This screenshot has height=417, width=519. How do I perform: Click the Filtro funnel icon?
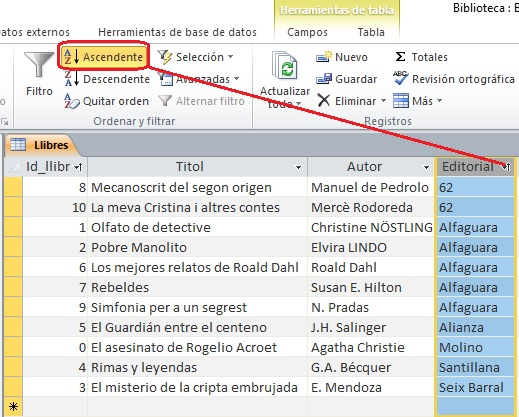(x=39, y=64)
